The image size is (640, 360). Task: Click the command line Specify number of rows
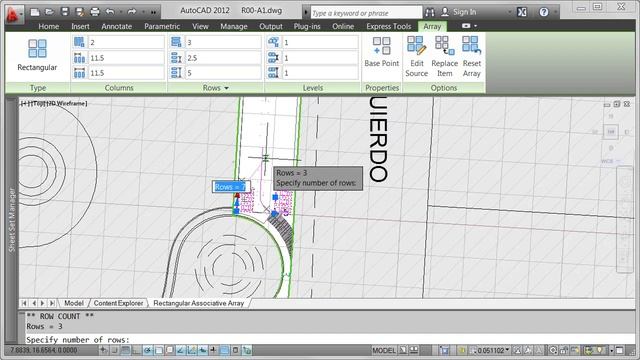(x=78, y=339)
